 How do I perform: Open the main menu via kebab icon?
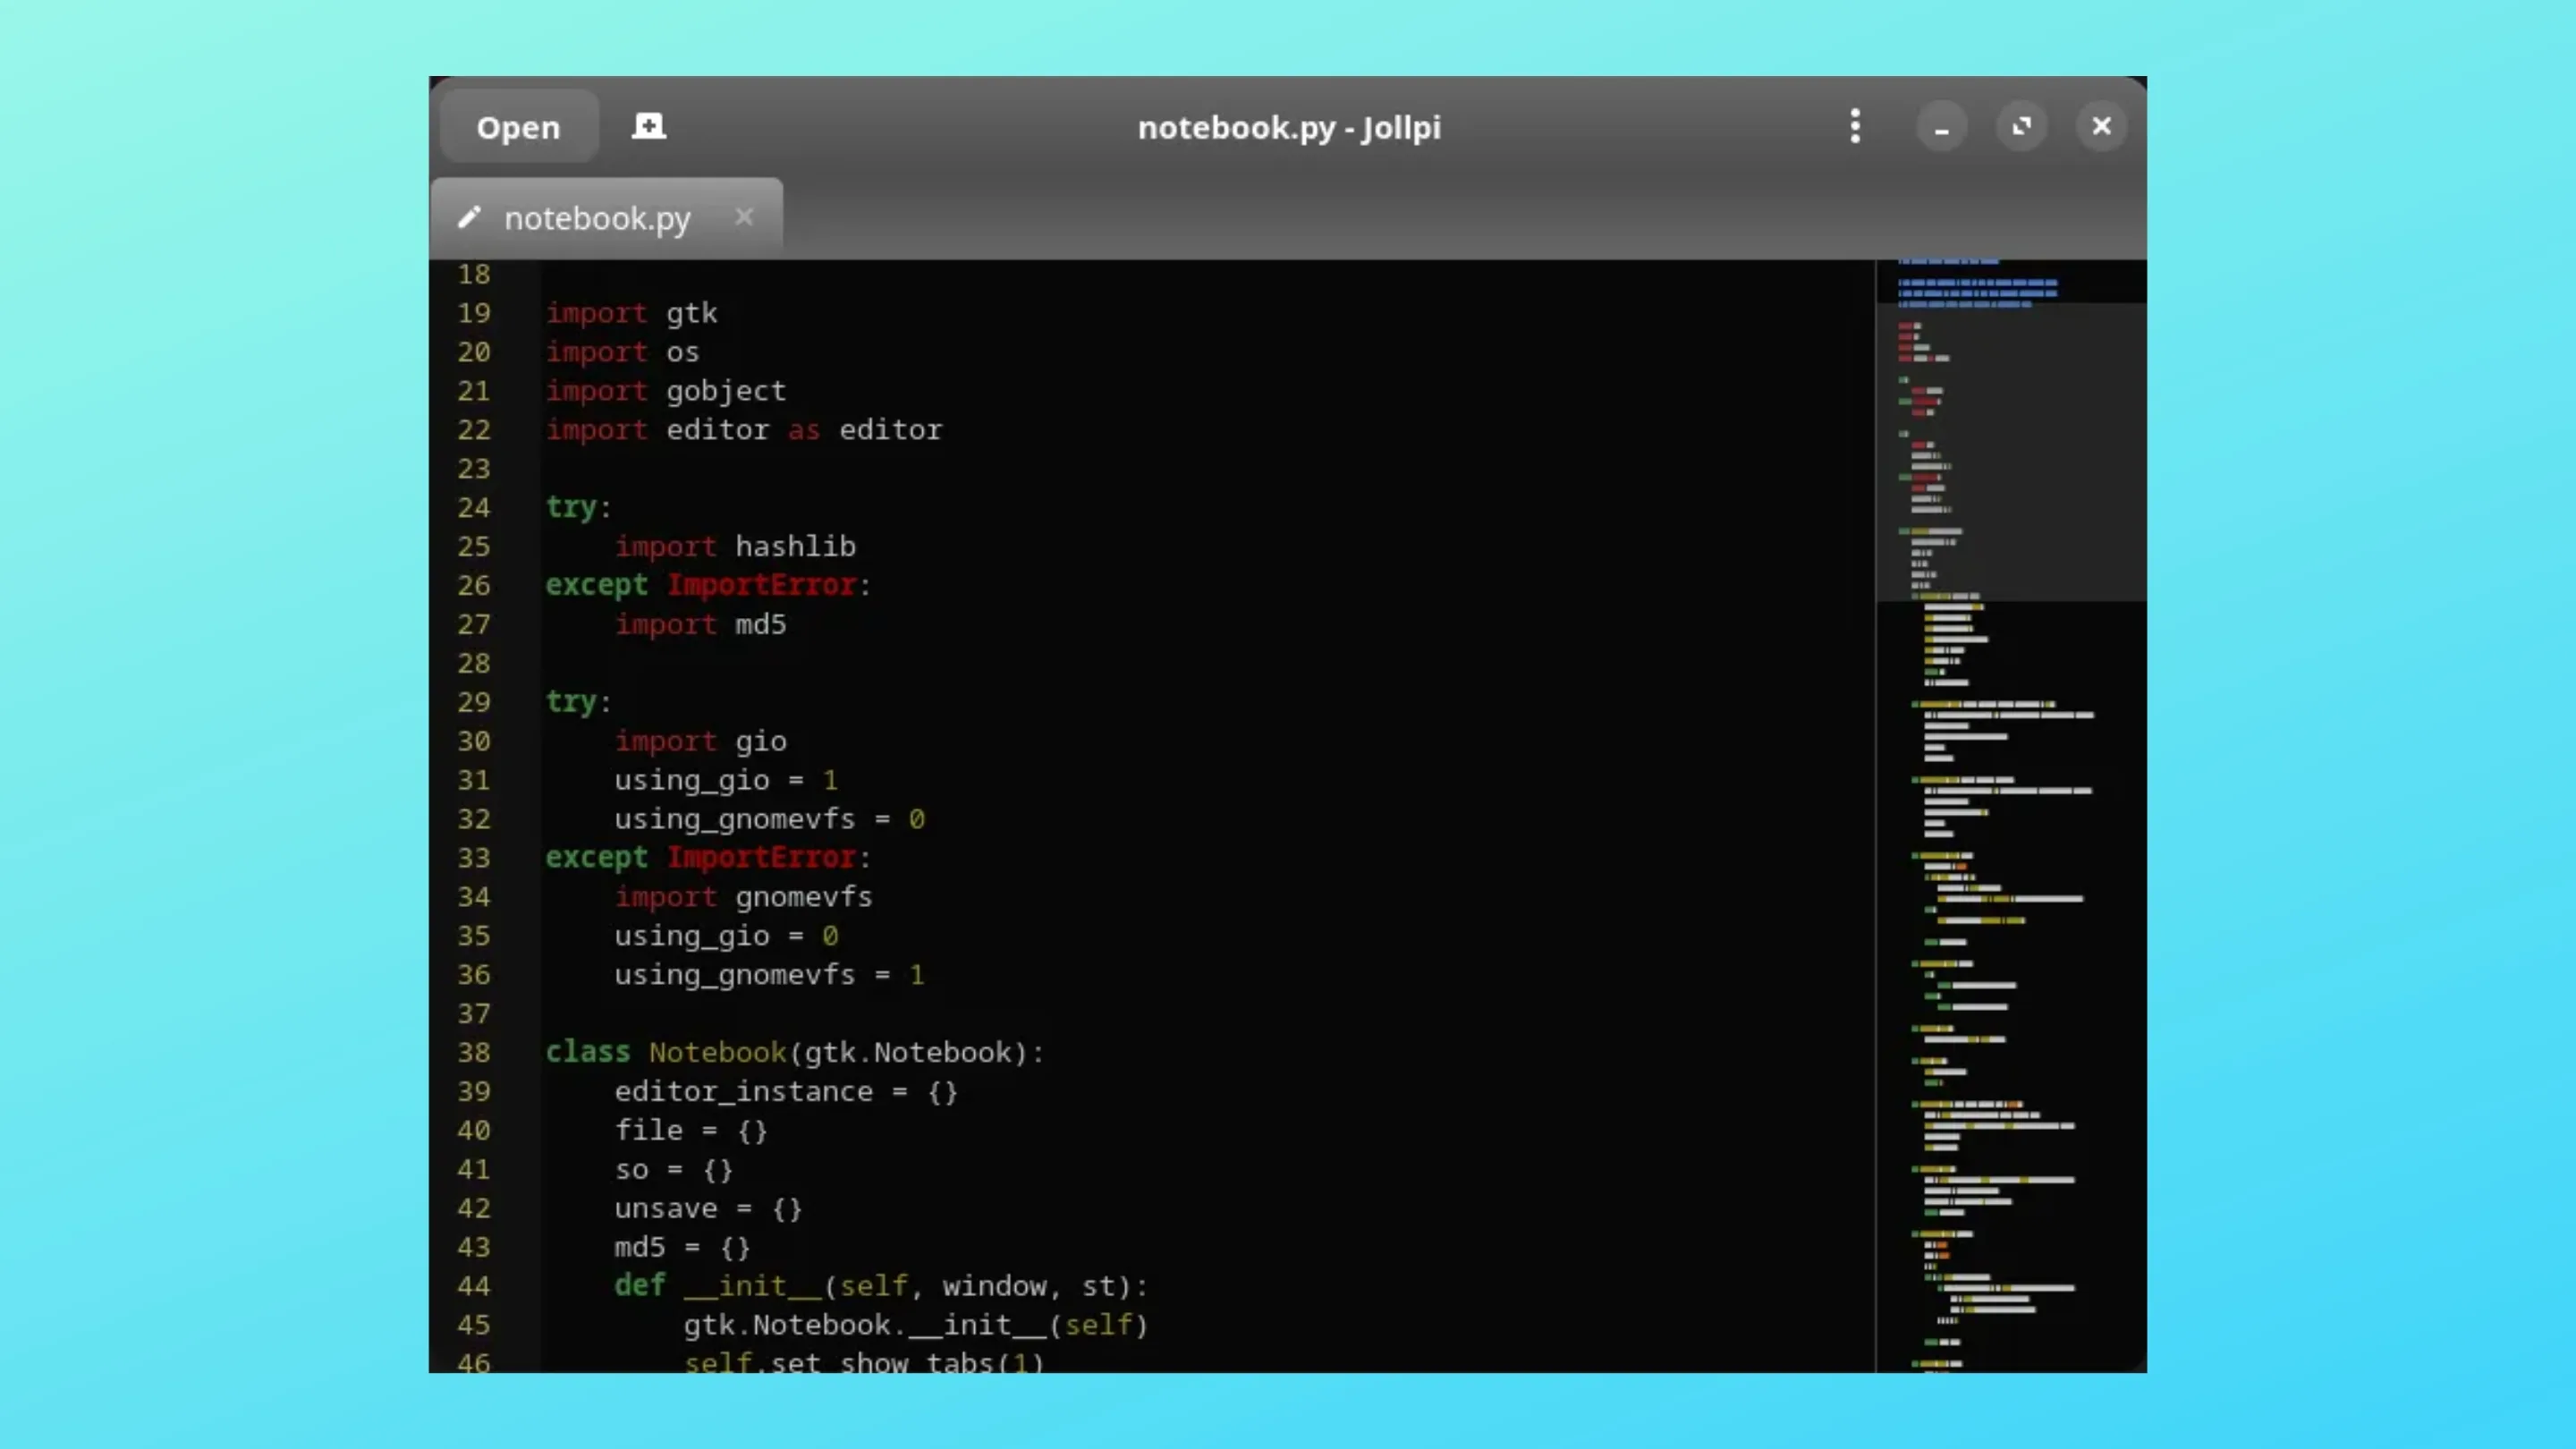(x=1855, y=126)
